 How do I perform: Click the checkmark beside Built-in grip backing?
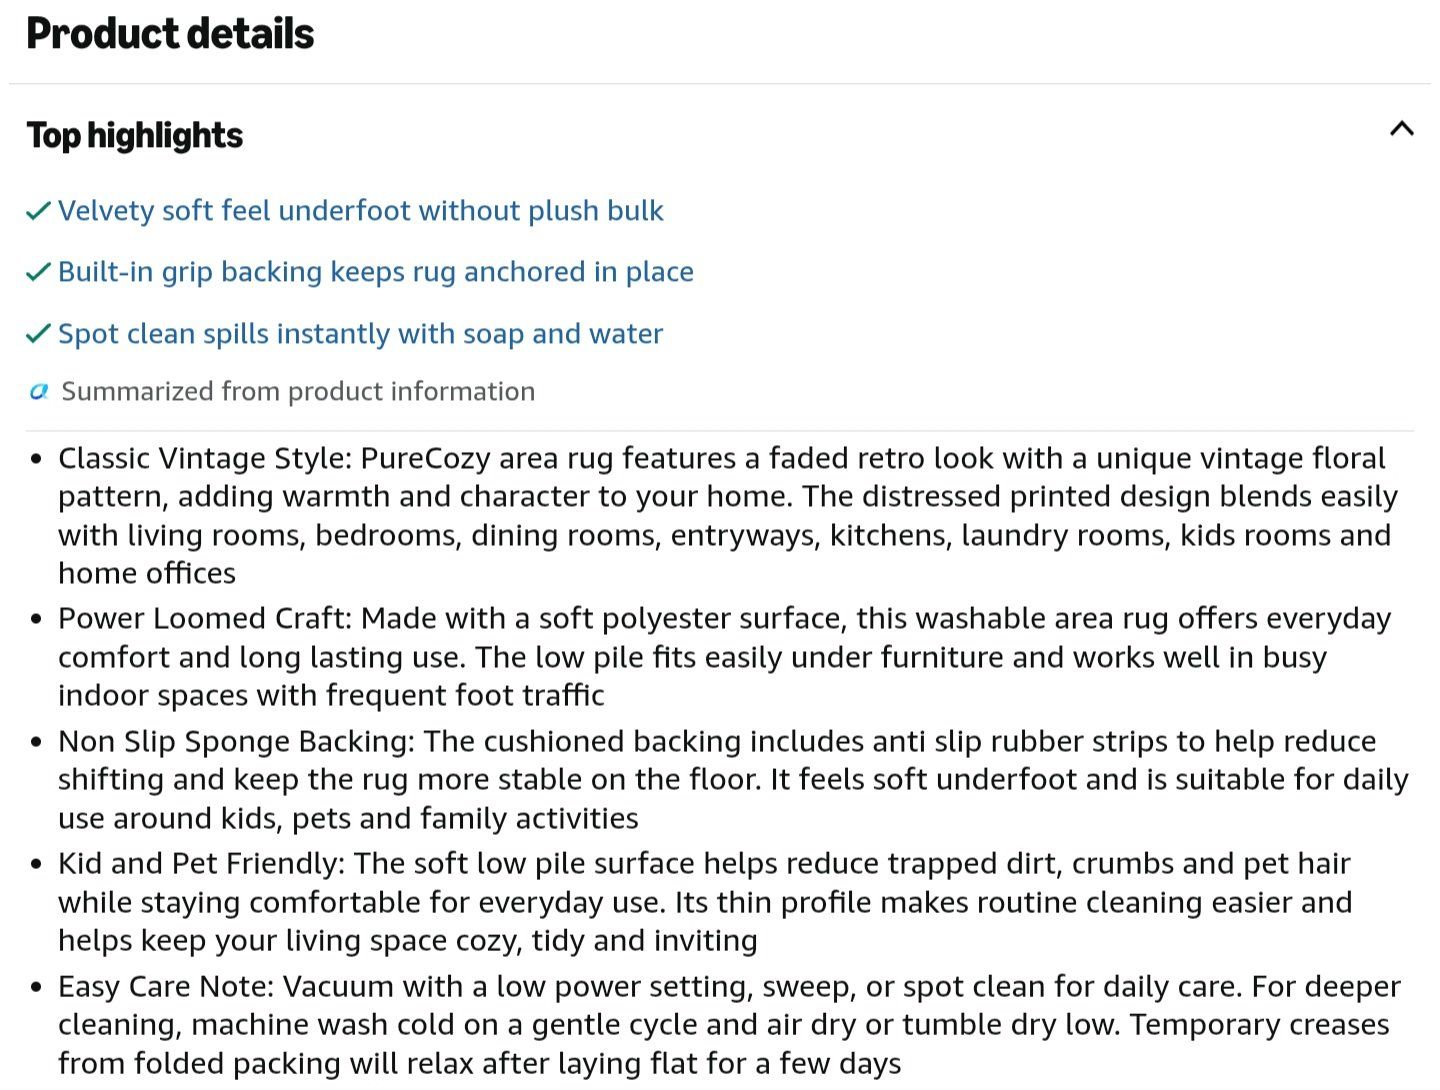click(38, 272)
